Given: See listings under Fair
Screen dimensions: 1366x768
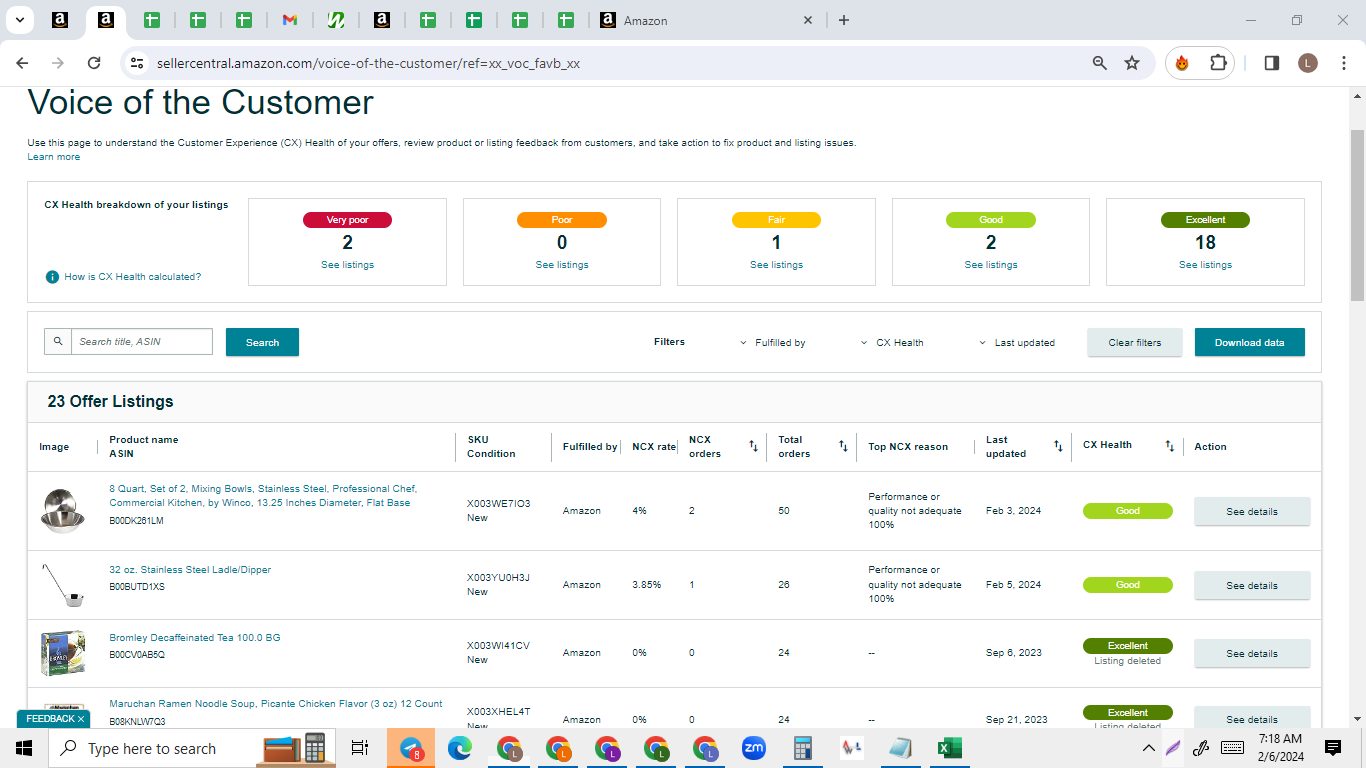Looking at the screenshot, I should coord(777,265).
